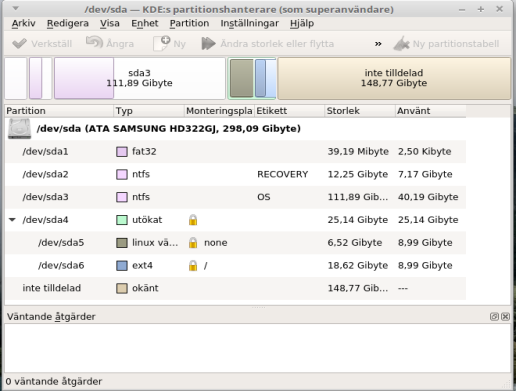This screenshot has height=391, width=516.
Task: Click the blue ext4 color swatch
Action: [x=122, y=266]
